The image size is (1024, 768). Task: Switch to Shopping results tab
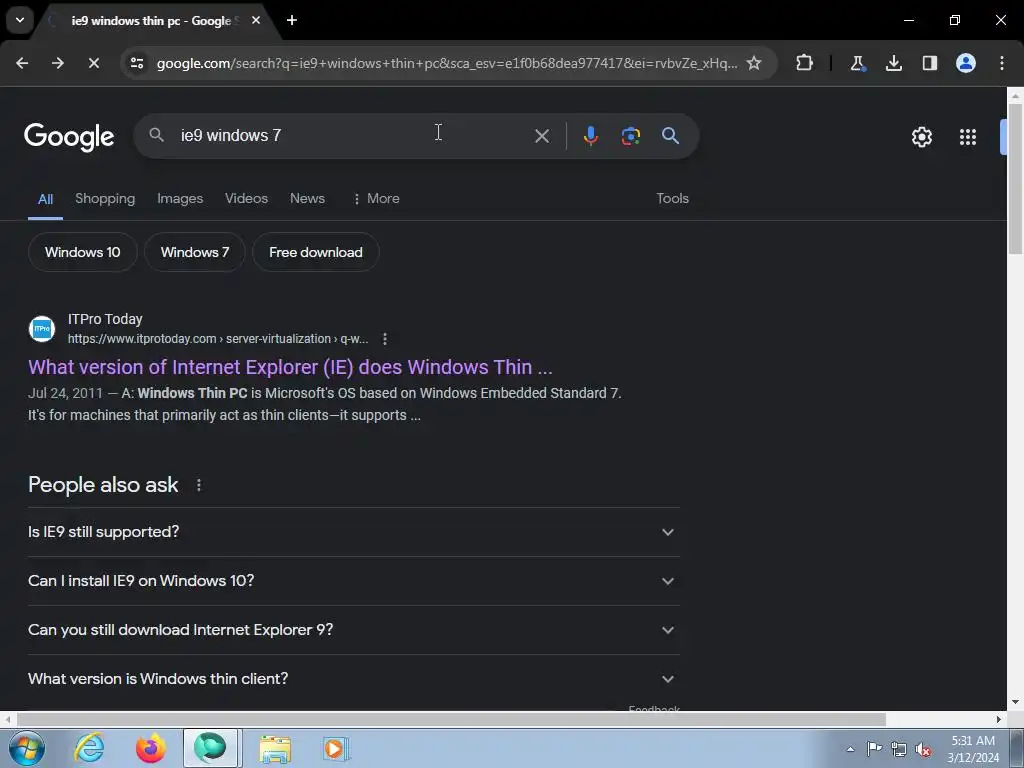pyautogui.click(x=105, y=199)
